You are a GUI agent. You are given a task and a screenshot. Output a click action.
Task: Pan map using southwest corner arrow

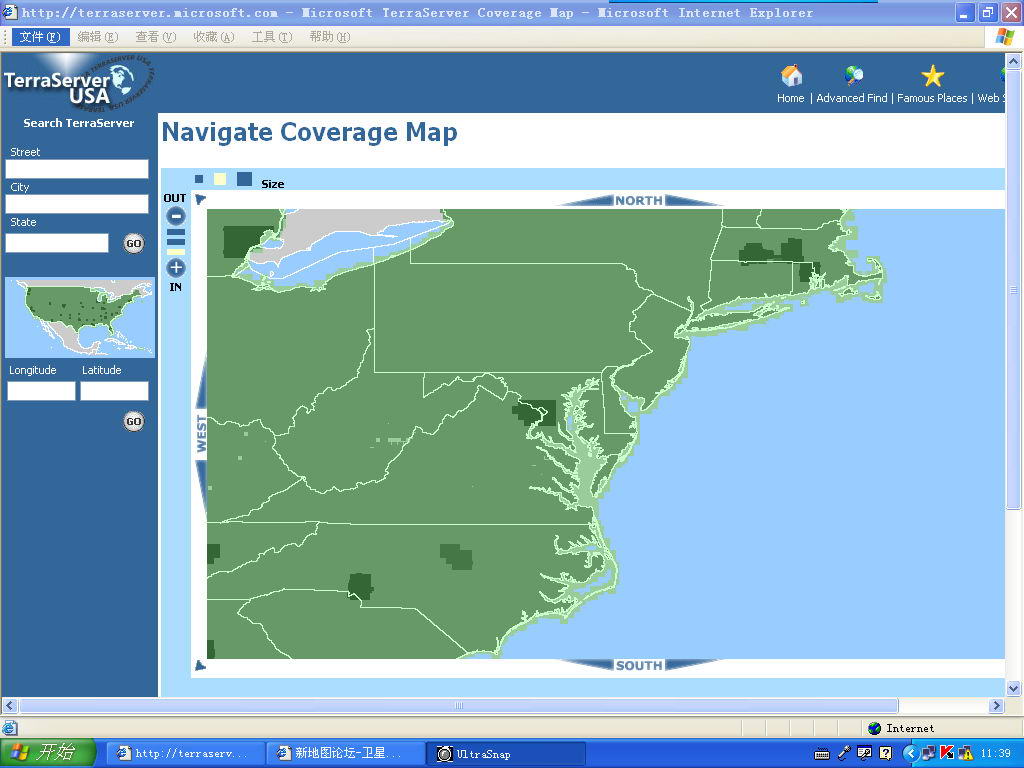click(200, 666)
